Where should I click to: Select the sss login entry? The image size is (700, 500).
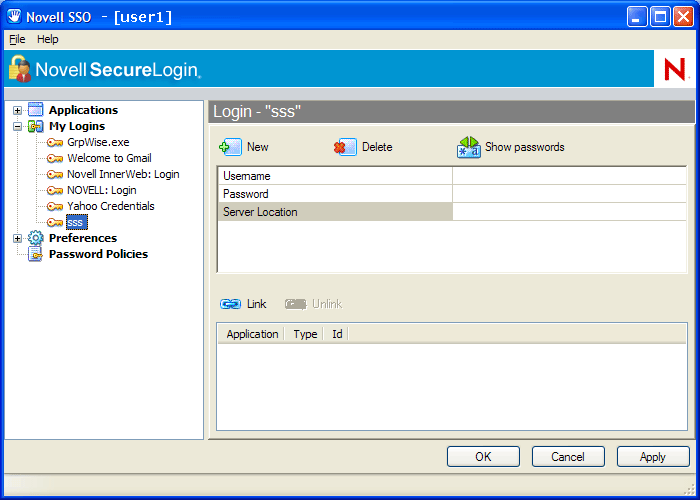point(76,222)
